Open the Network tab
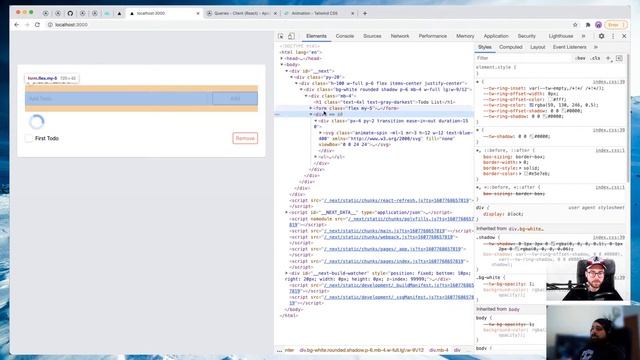 [400, 36]
